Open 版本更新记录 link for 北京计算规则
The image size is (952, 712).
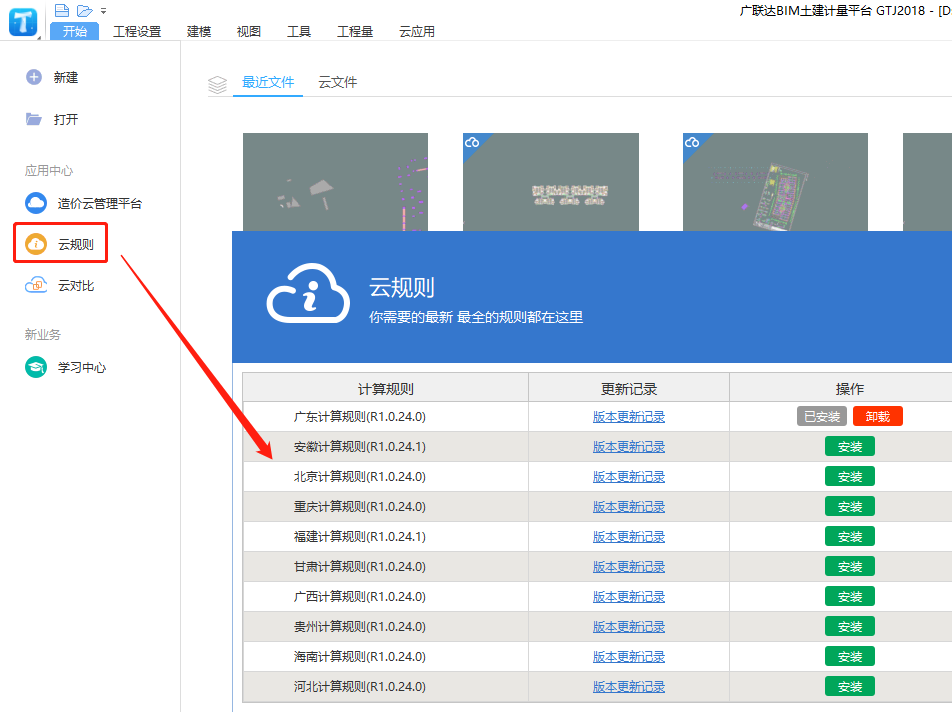click(628, 476)
